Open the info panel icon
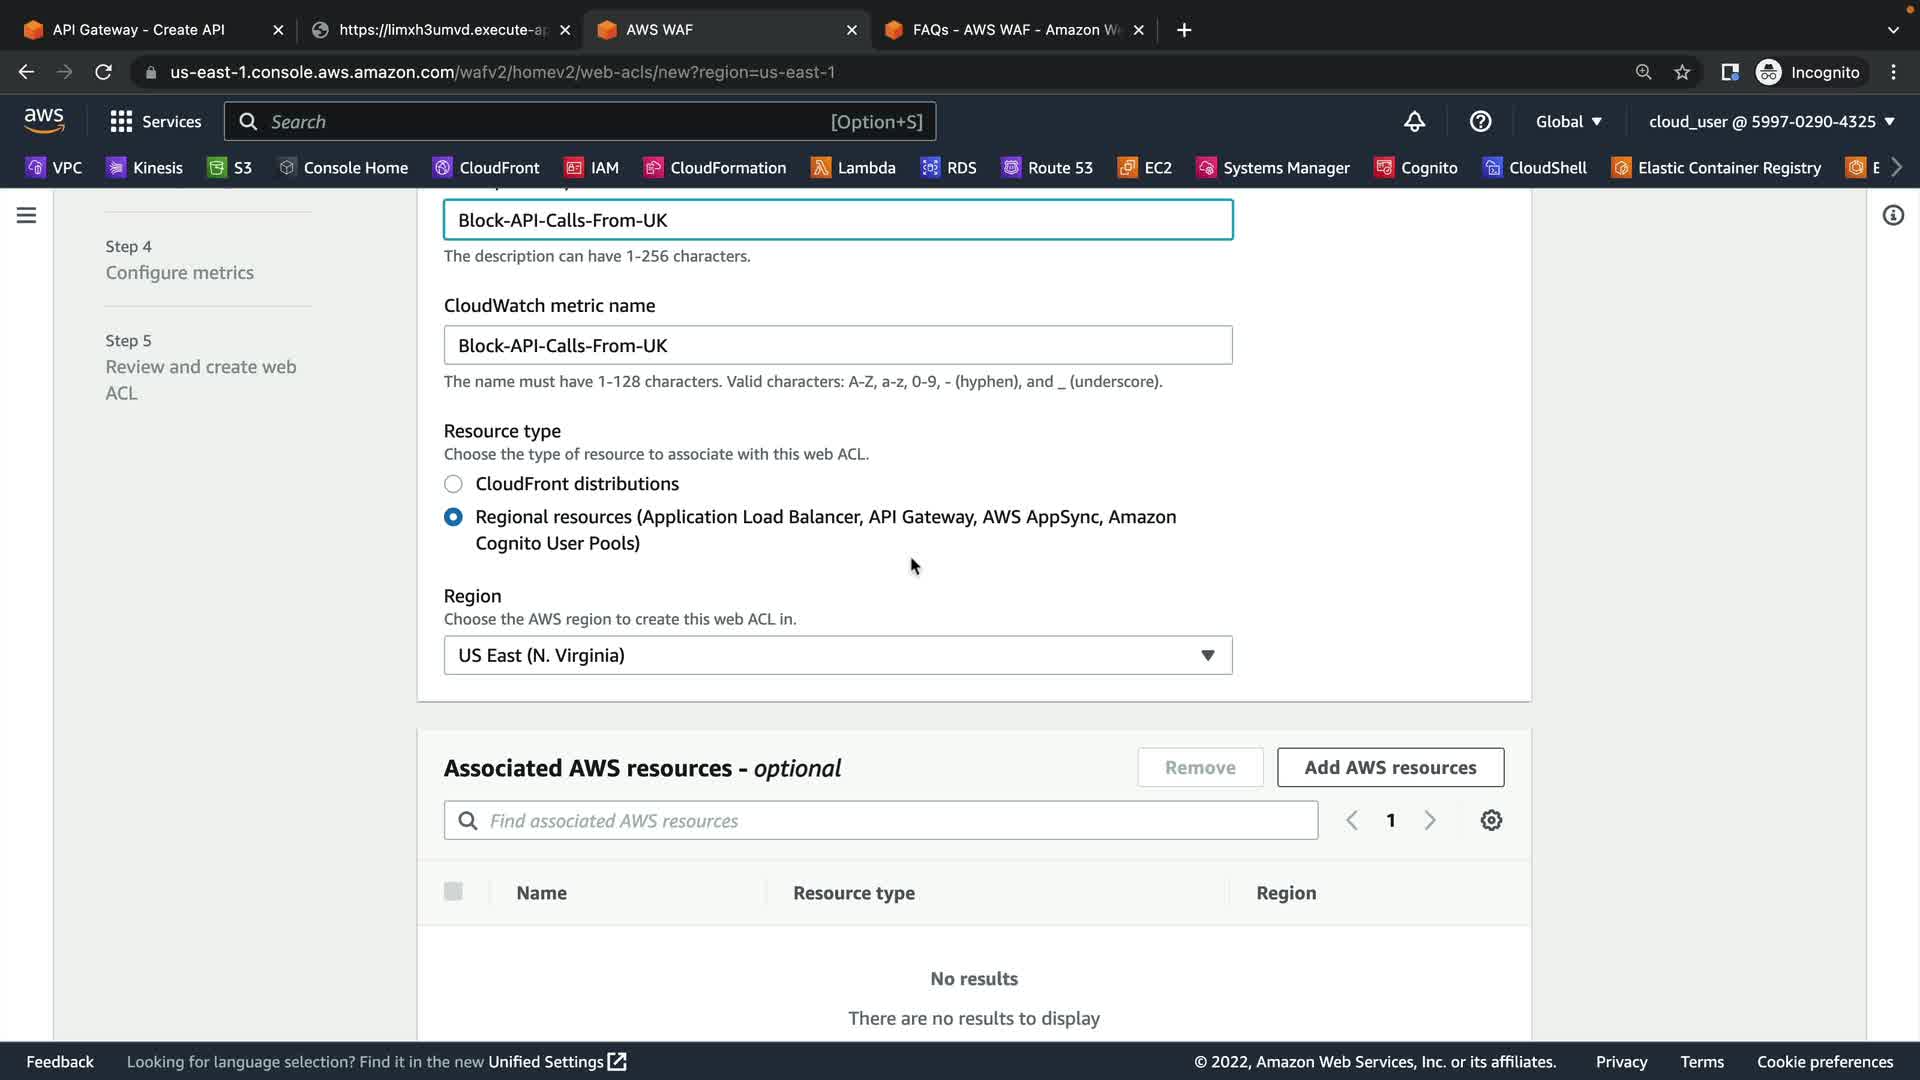The width and height of the screenshot is (1920, 1080). (x=1893, y=215)
